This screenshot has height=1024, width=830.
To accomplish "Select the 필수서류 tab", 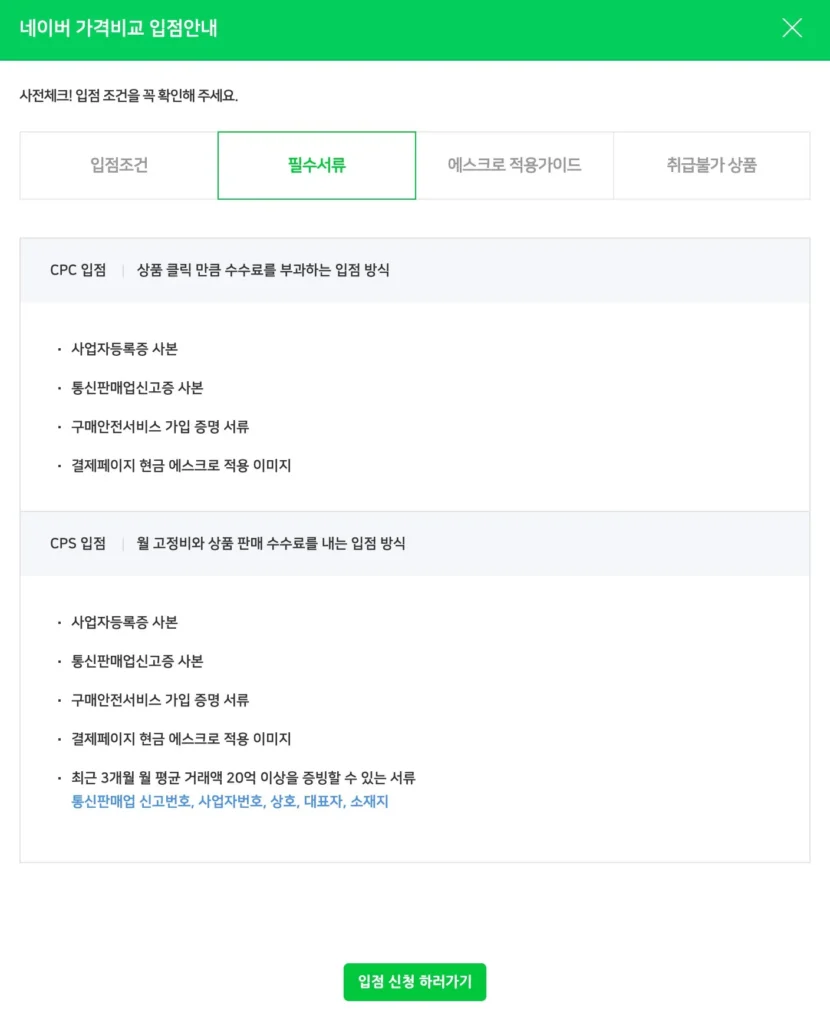I will tap(316, 165).
